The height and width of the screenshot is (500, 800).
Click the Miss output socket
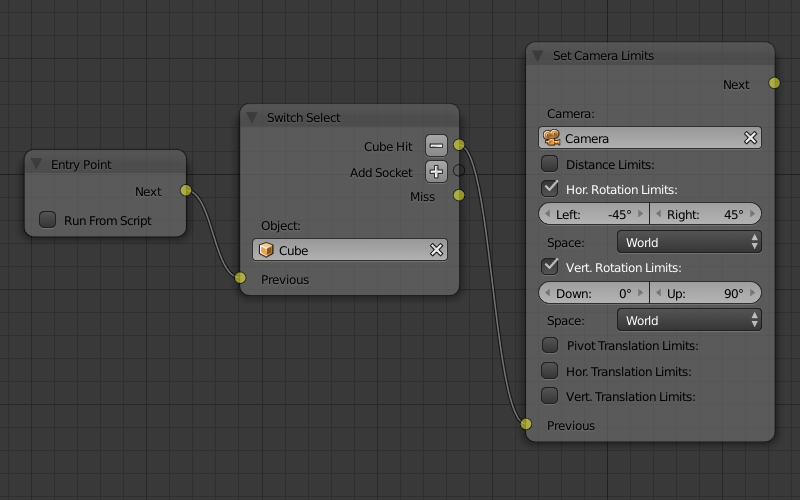pyautogui.click(x=459, y=196)
